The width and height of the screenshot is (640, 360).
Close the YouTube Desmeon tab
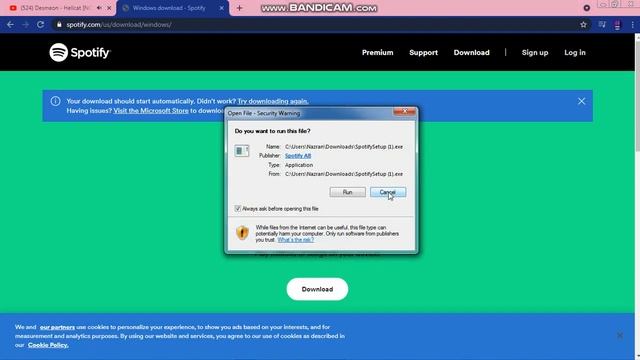click(x=109, y=8)
